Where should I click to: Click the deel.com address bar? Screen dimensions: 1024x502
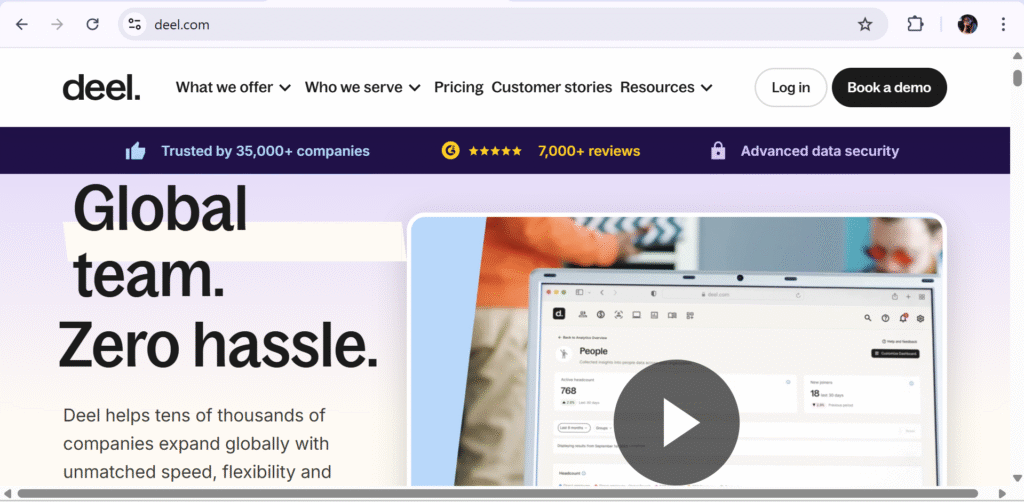point(503,25)
